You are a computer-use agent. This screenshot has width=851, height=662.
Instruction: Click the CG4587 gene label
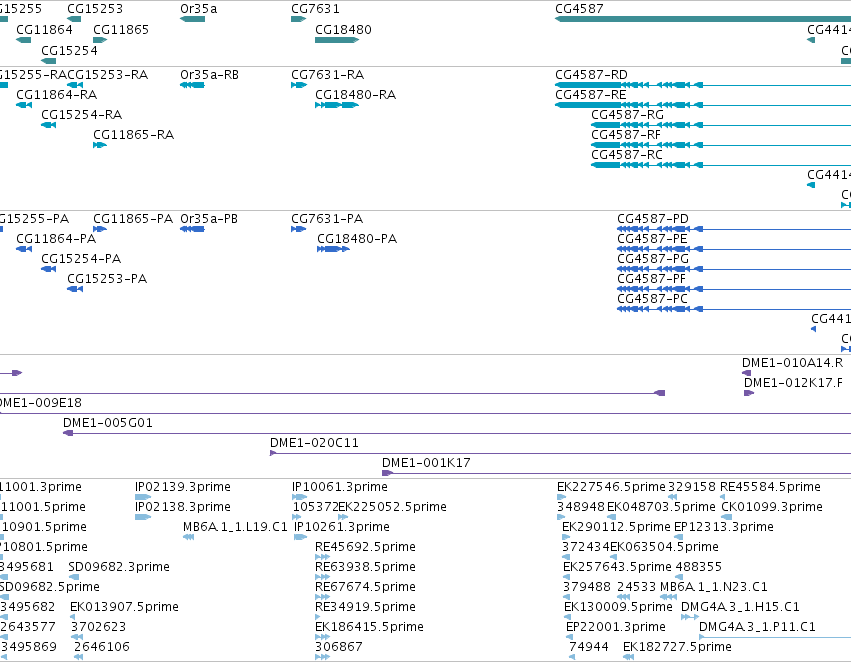579,9
